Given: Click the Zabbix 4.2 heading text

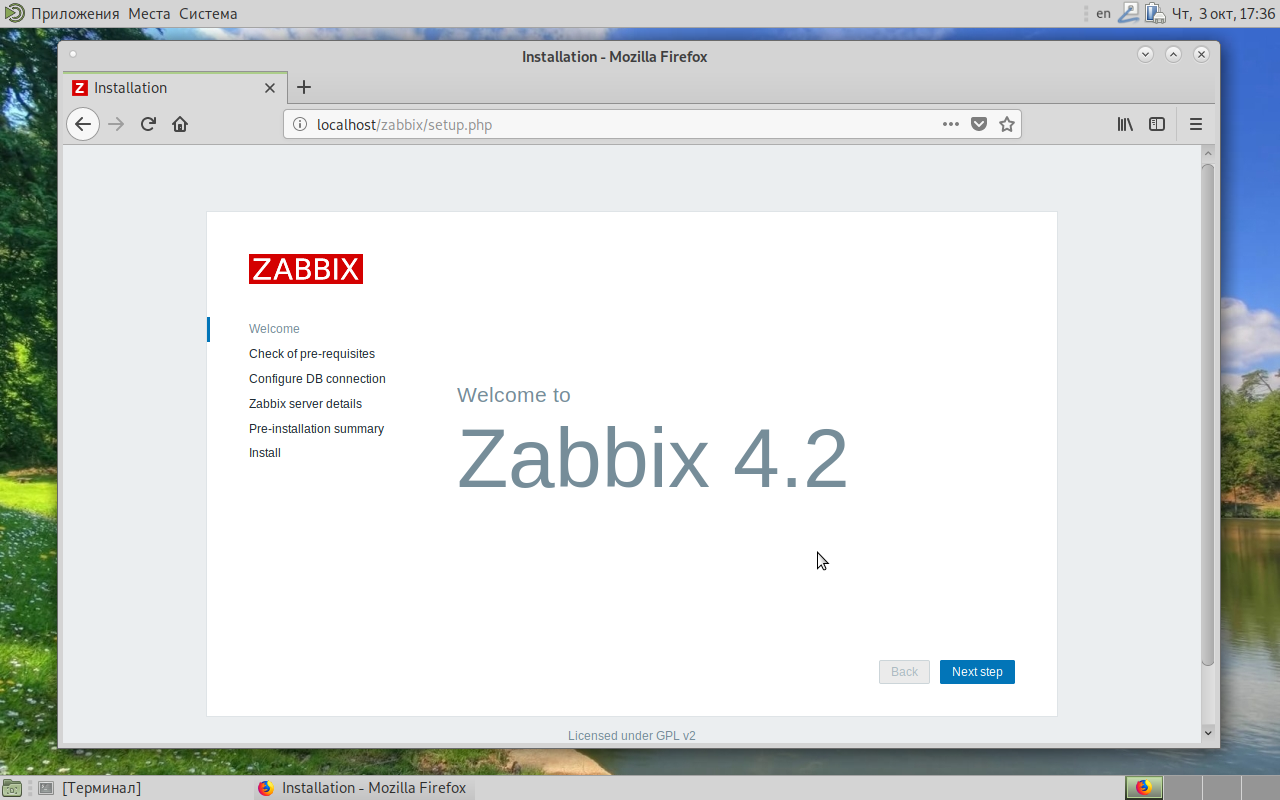Looking at the screenshot, I should (x=652, y=458).
